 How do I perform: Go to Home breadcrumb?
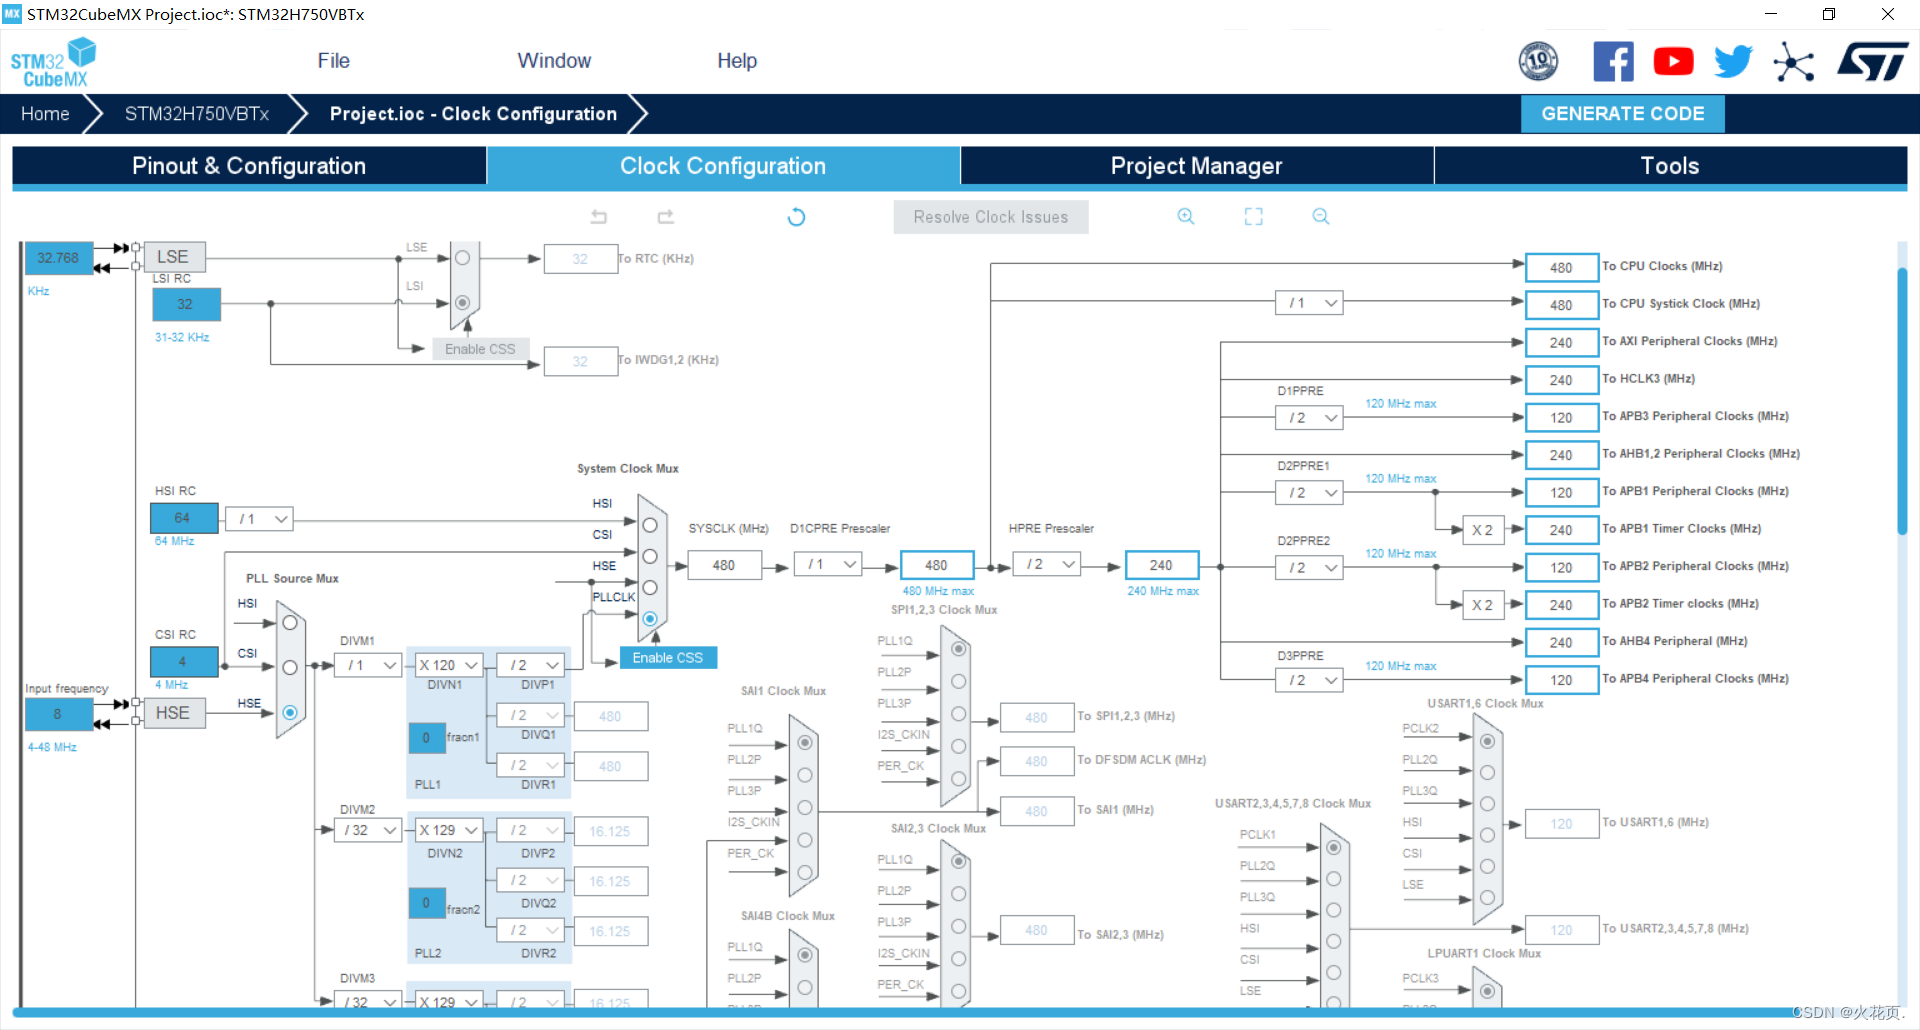pos(45,114)
